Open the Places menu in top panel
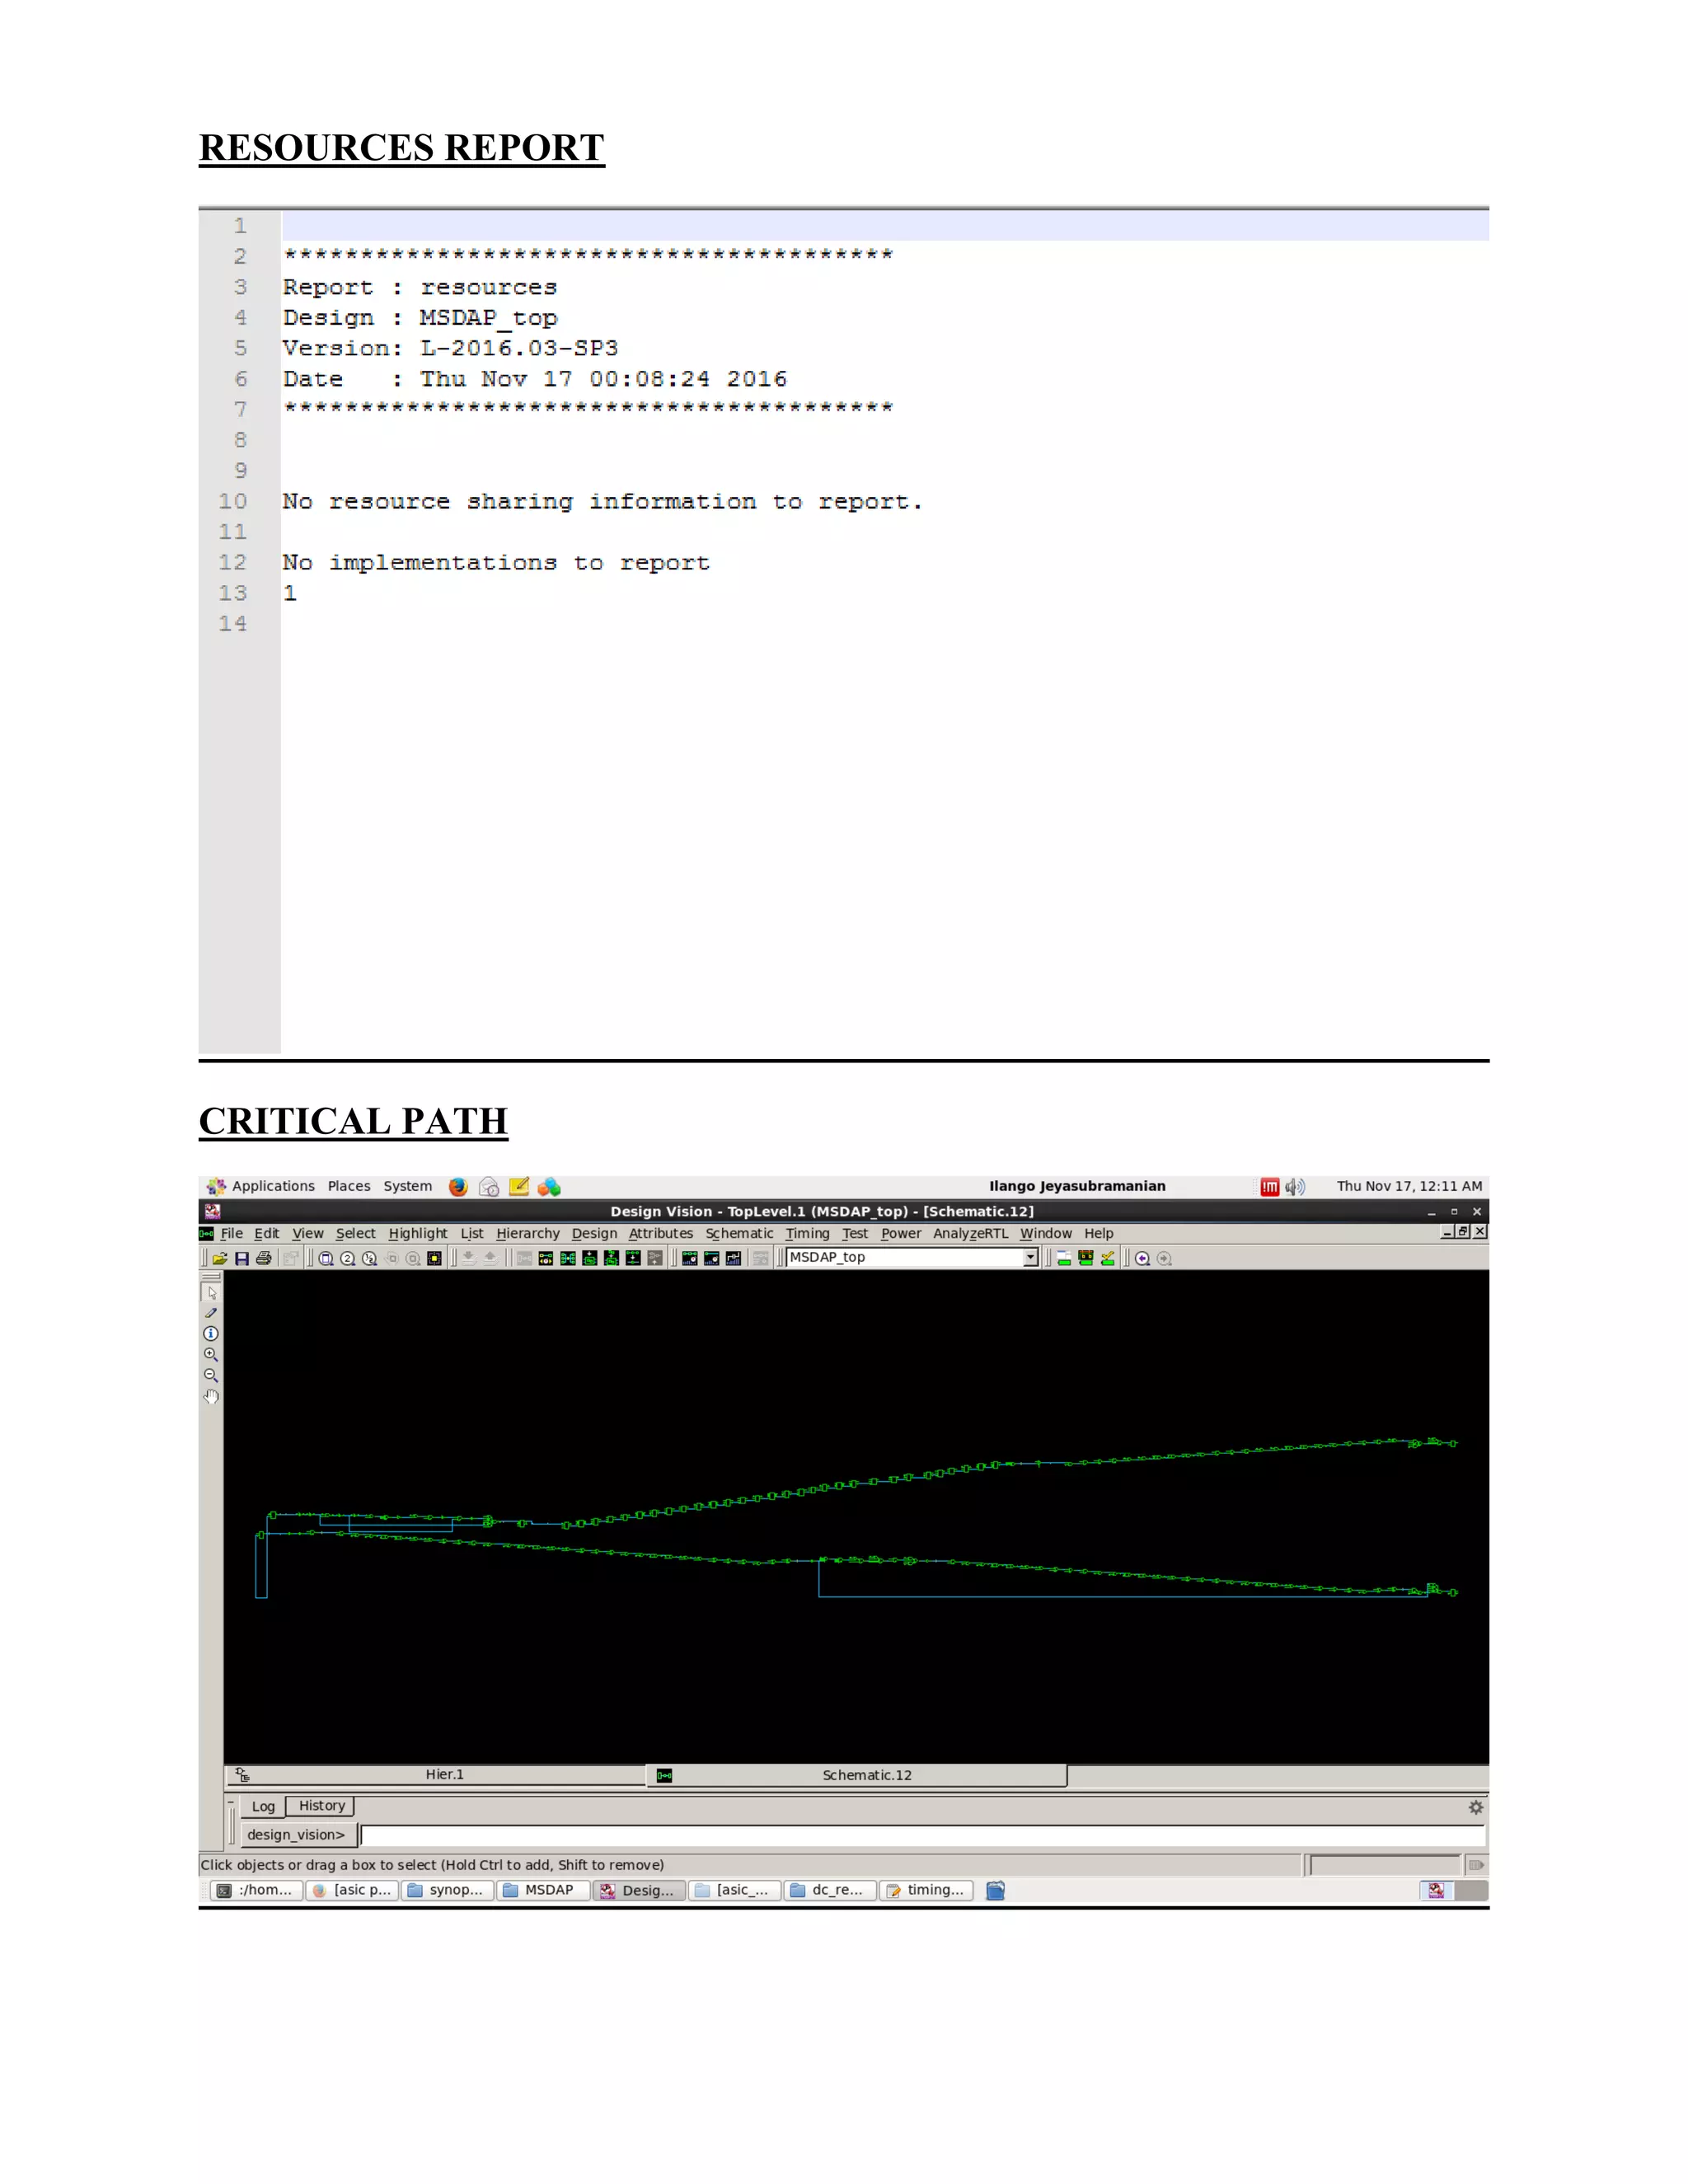1688x2184 pixels. pyautogui.click(x=349, y=1187)
